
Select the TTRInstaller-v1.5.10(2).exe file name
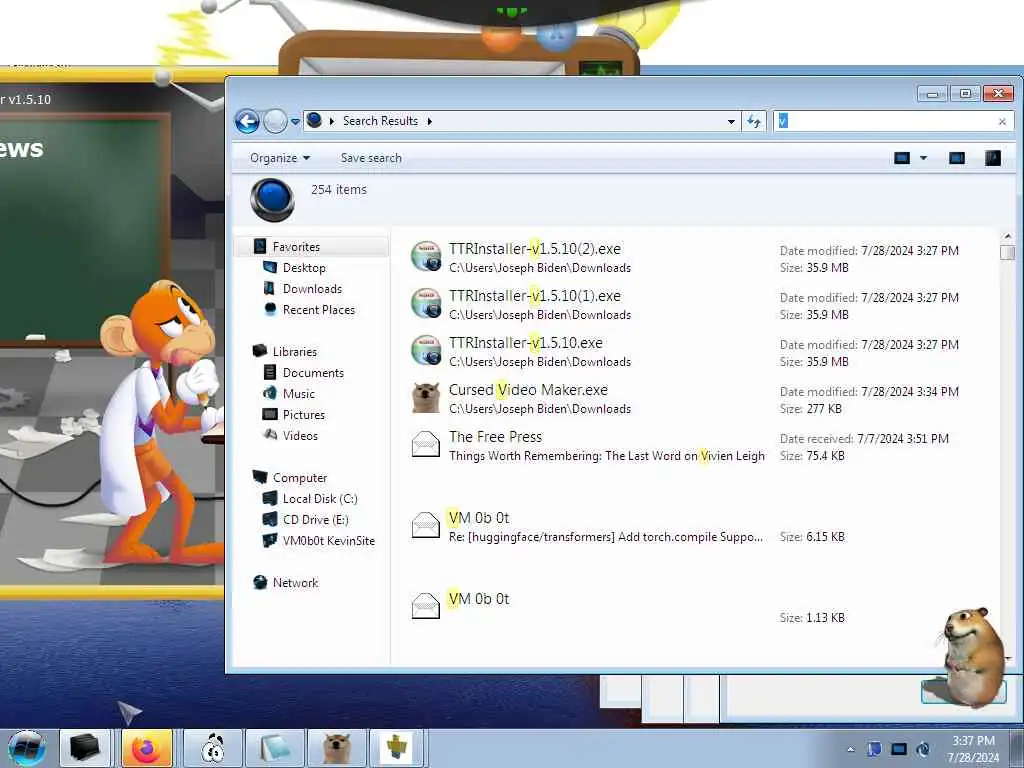tap(535, 249)
